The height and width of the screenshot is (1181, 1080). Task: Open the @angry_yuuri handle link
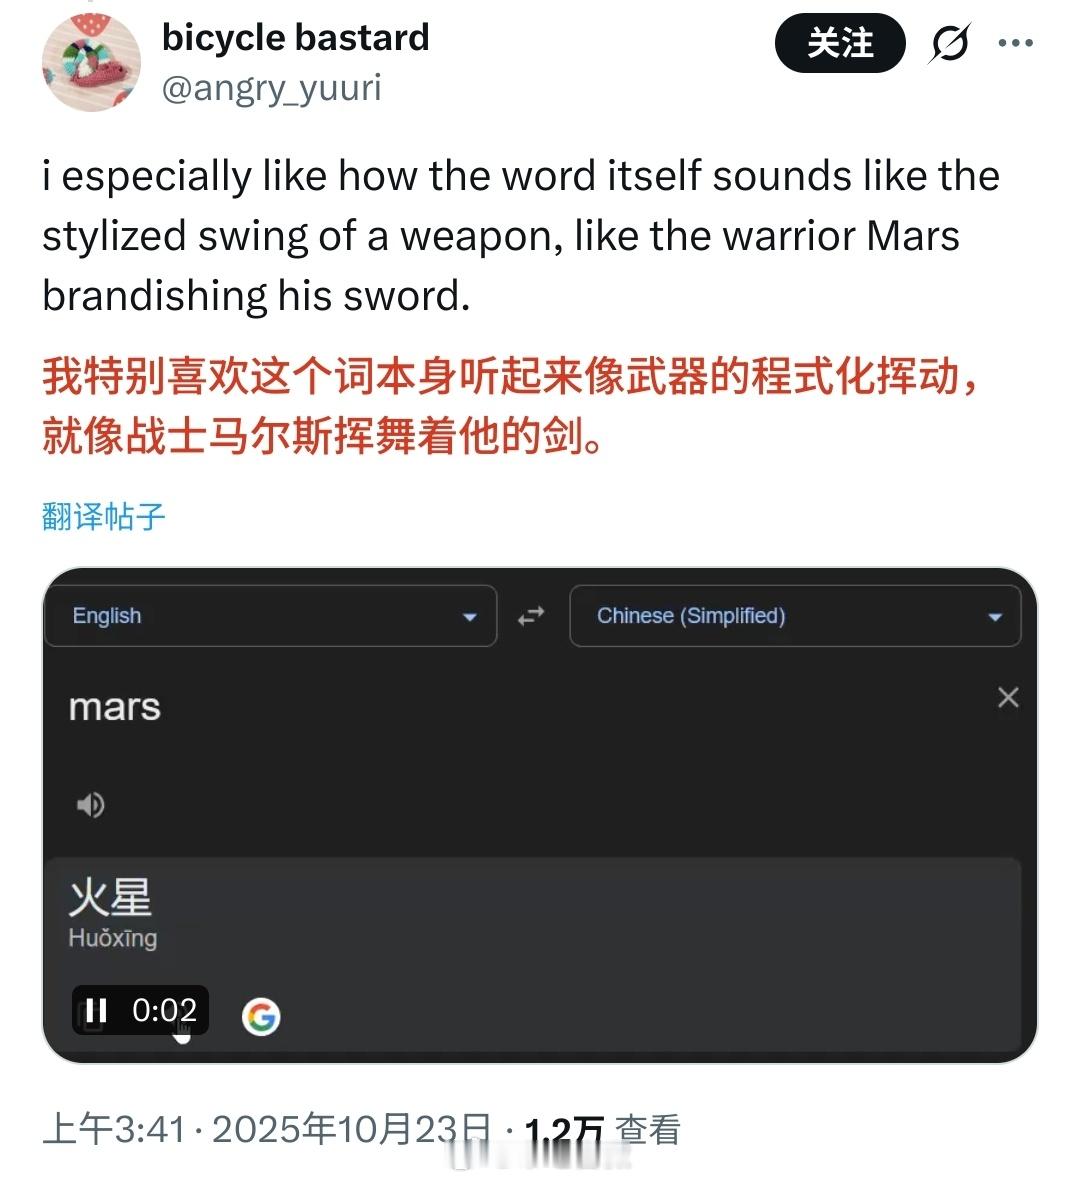pyautogui.click(x=272, y=88)
